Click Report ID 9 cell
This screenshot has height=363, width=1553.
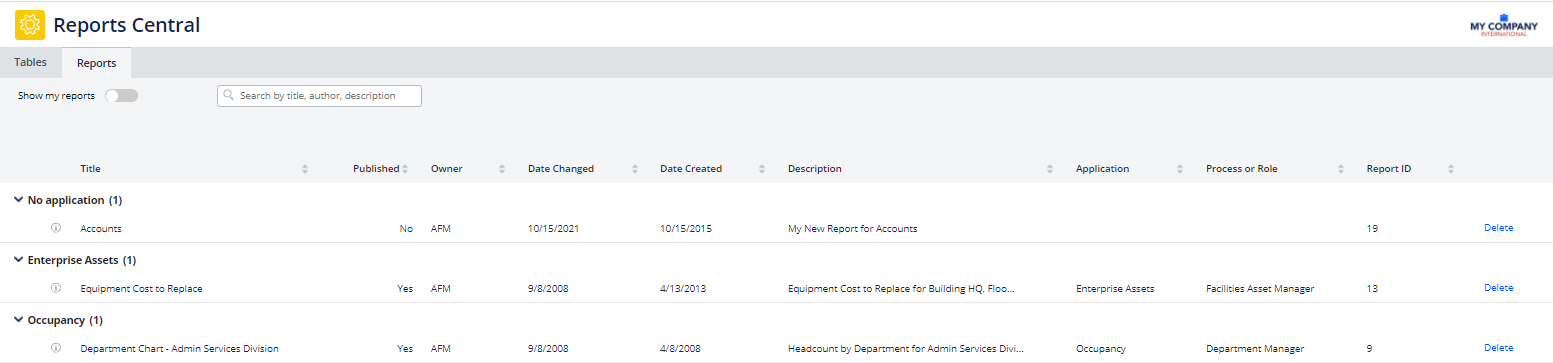1370,349
